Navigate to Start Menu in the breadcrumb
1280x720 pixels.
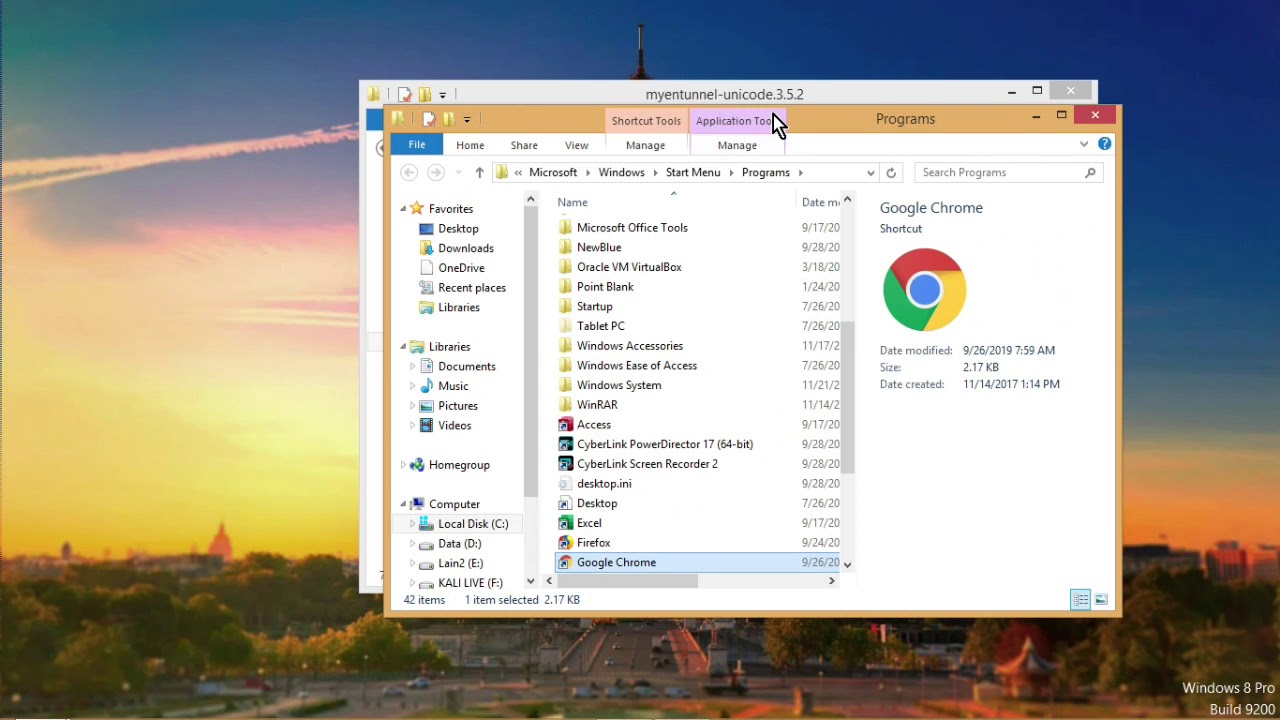pos(693,173)
